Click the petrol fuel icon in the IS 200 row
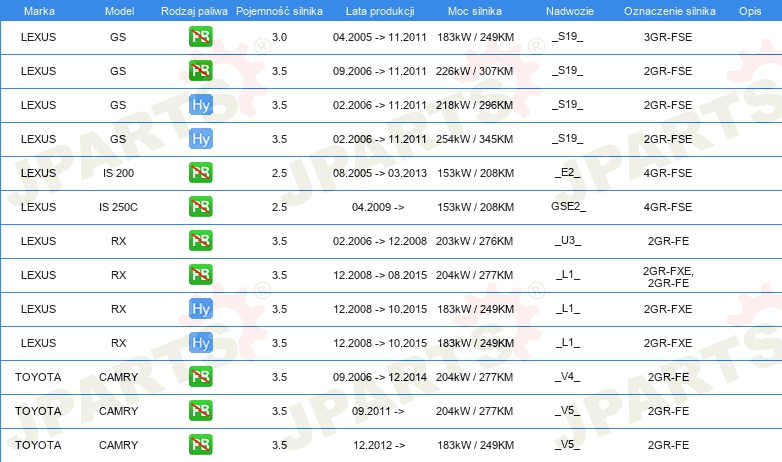782x462 pixels. [200, 173]
